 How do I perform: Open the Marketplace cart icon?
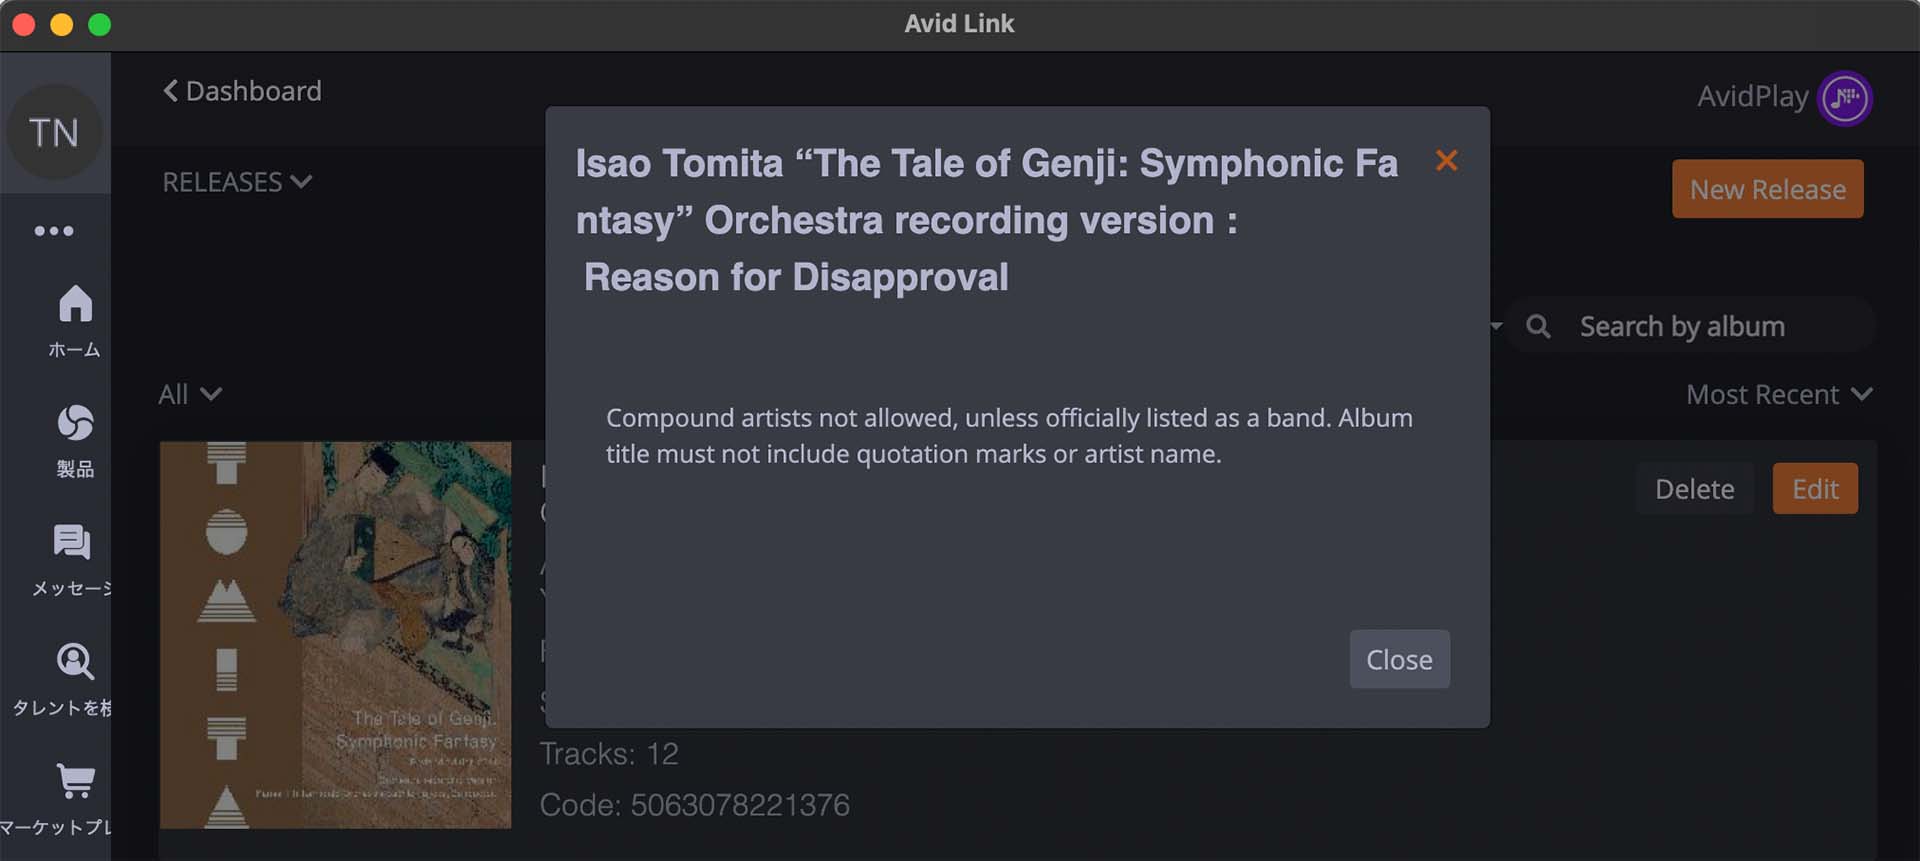pyautogui.click(x=75, y=780)
